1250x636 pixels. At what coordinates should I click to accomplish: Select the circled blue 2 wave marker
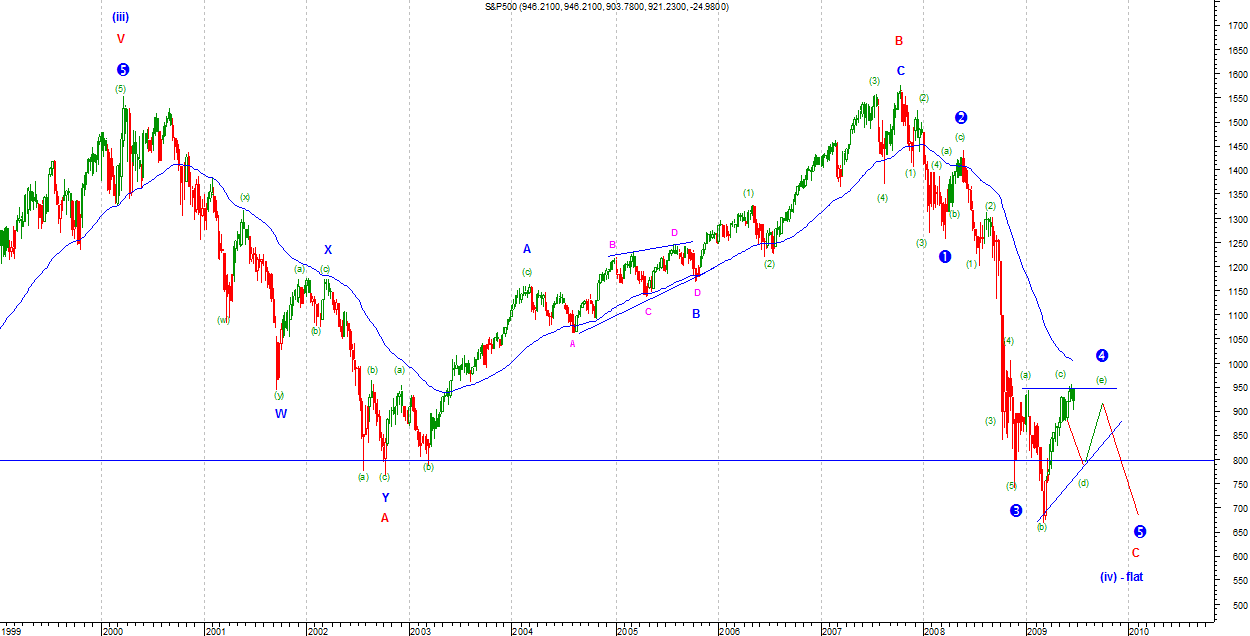(x=961, y=117)
